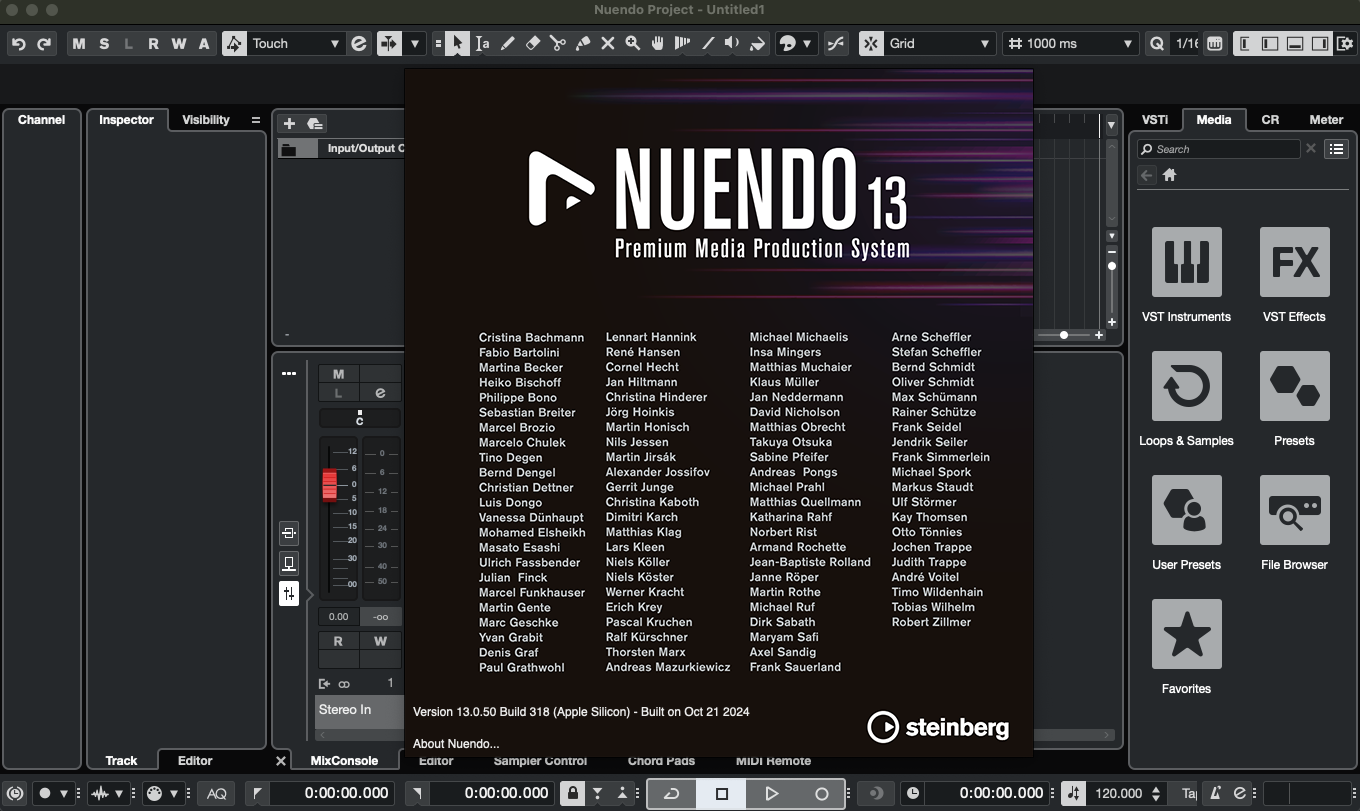Switch to the Meter tab
This screenshot has height=811, width=1360.
point(1326,120)
